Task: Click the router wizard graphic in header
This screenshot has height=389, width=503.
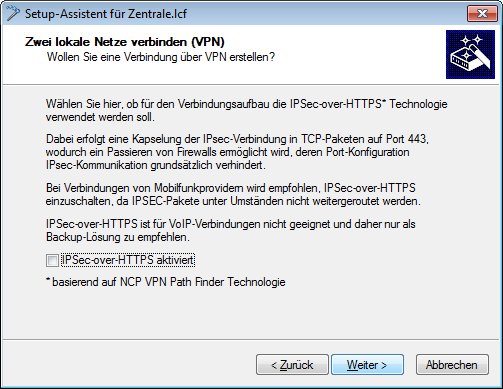Action: (470, 54)
